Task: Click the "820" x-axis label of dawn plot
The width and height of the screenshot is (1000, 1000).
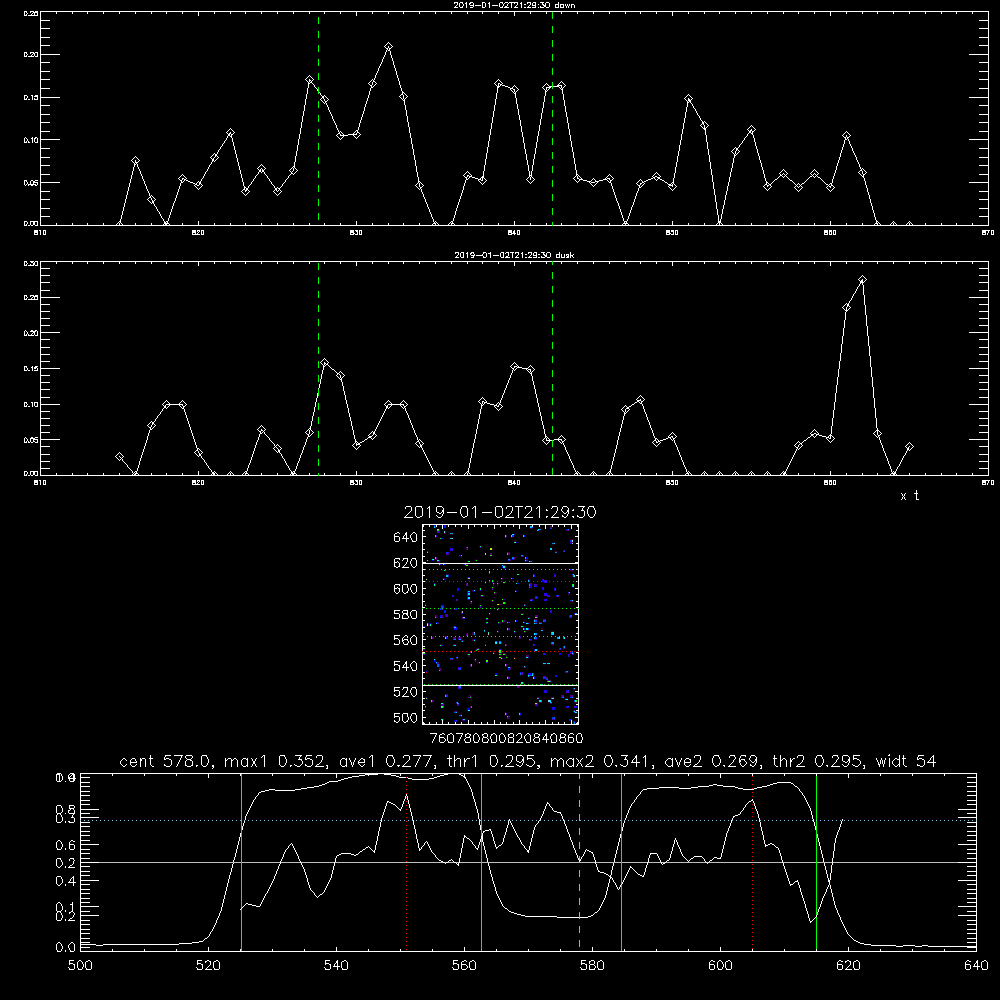Action: click(x=198, y=233)
